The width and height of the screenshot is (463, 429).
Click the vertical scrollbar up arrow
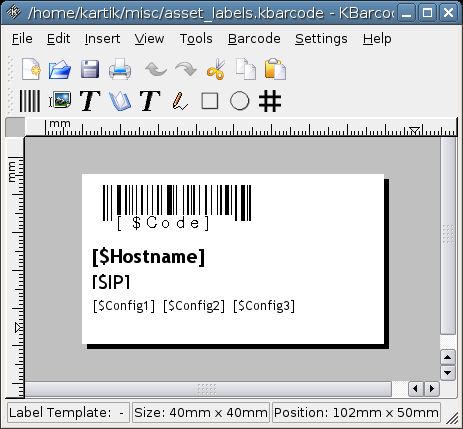coord(448,358)
